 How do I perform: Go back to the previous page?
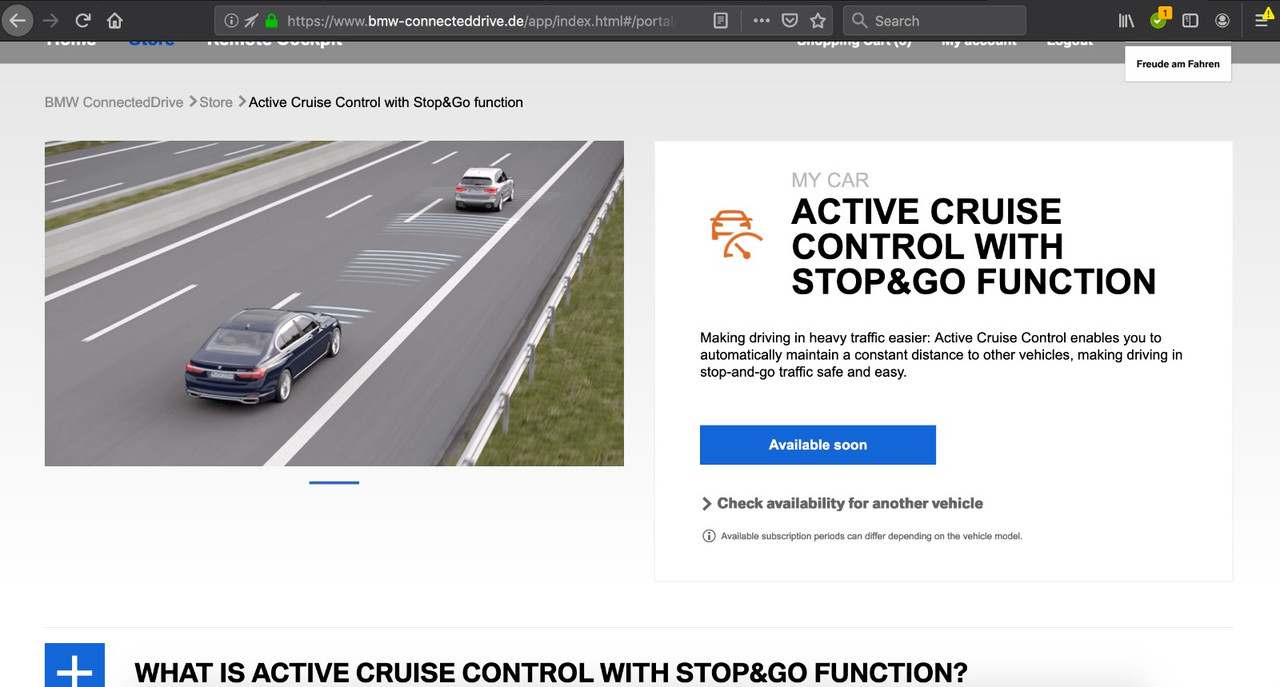pos(18,20)
